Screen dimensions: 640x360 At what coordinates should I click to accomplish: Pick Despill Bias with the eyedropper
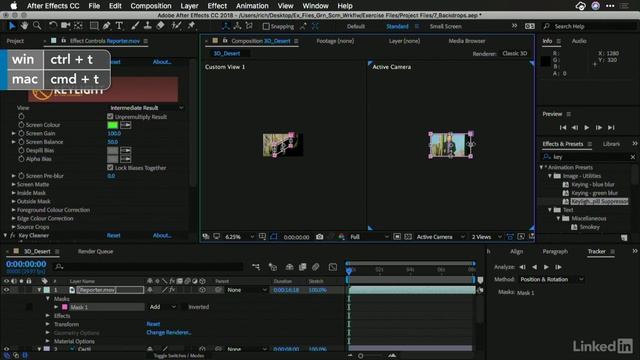coord(126,151)
